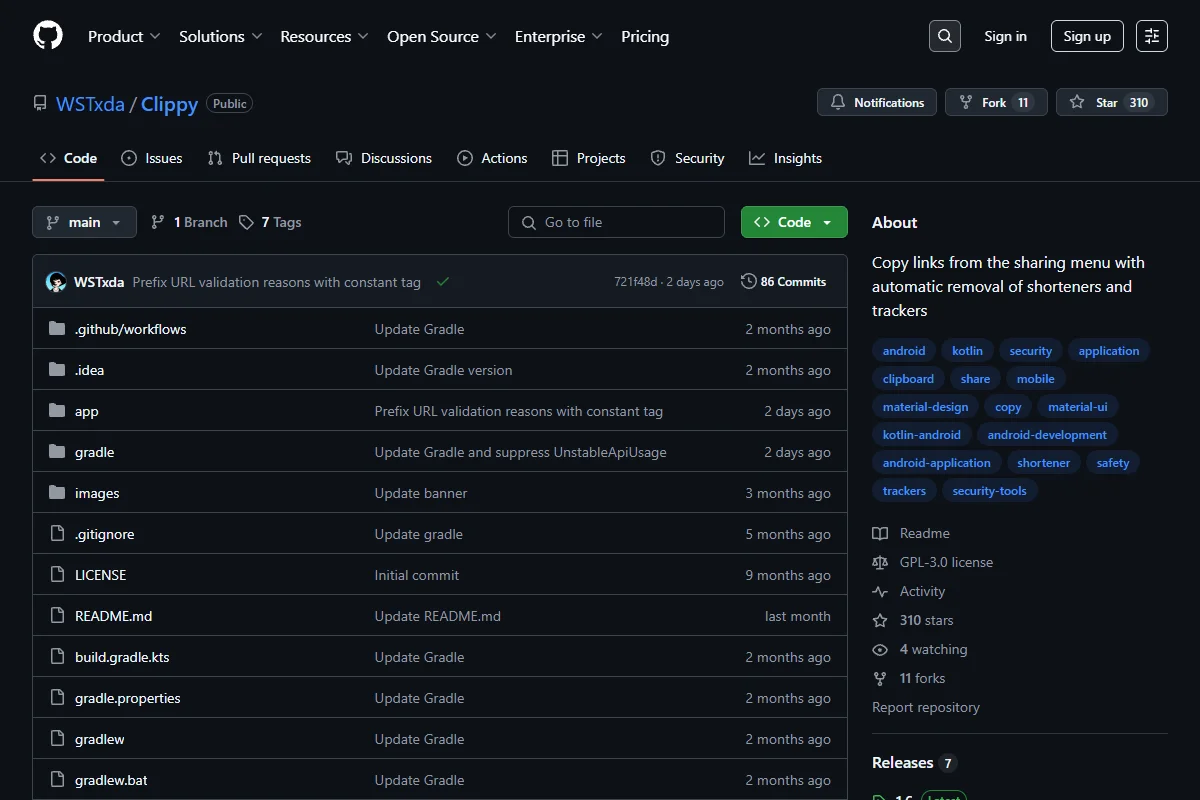The width and height of the screenshot is (1200, 800).
Task: Click the Go to file search field
Action: click(616, 222)
